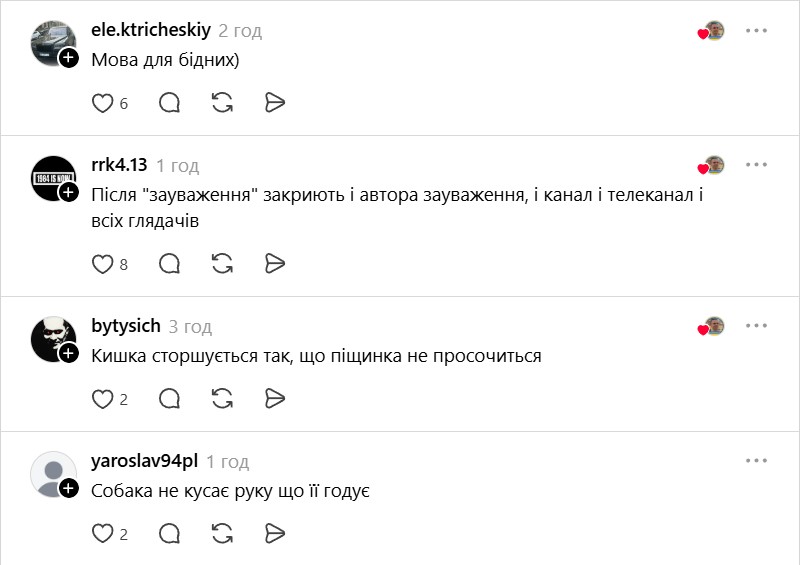Follow ele.ktricheskiy via avatar plus badge
The image size is (800, 565).
69,57
